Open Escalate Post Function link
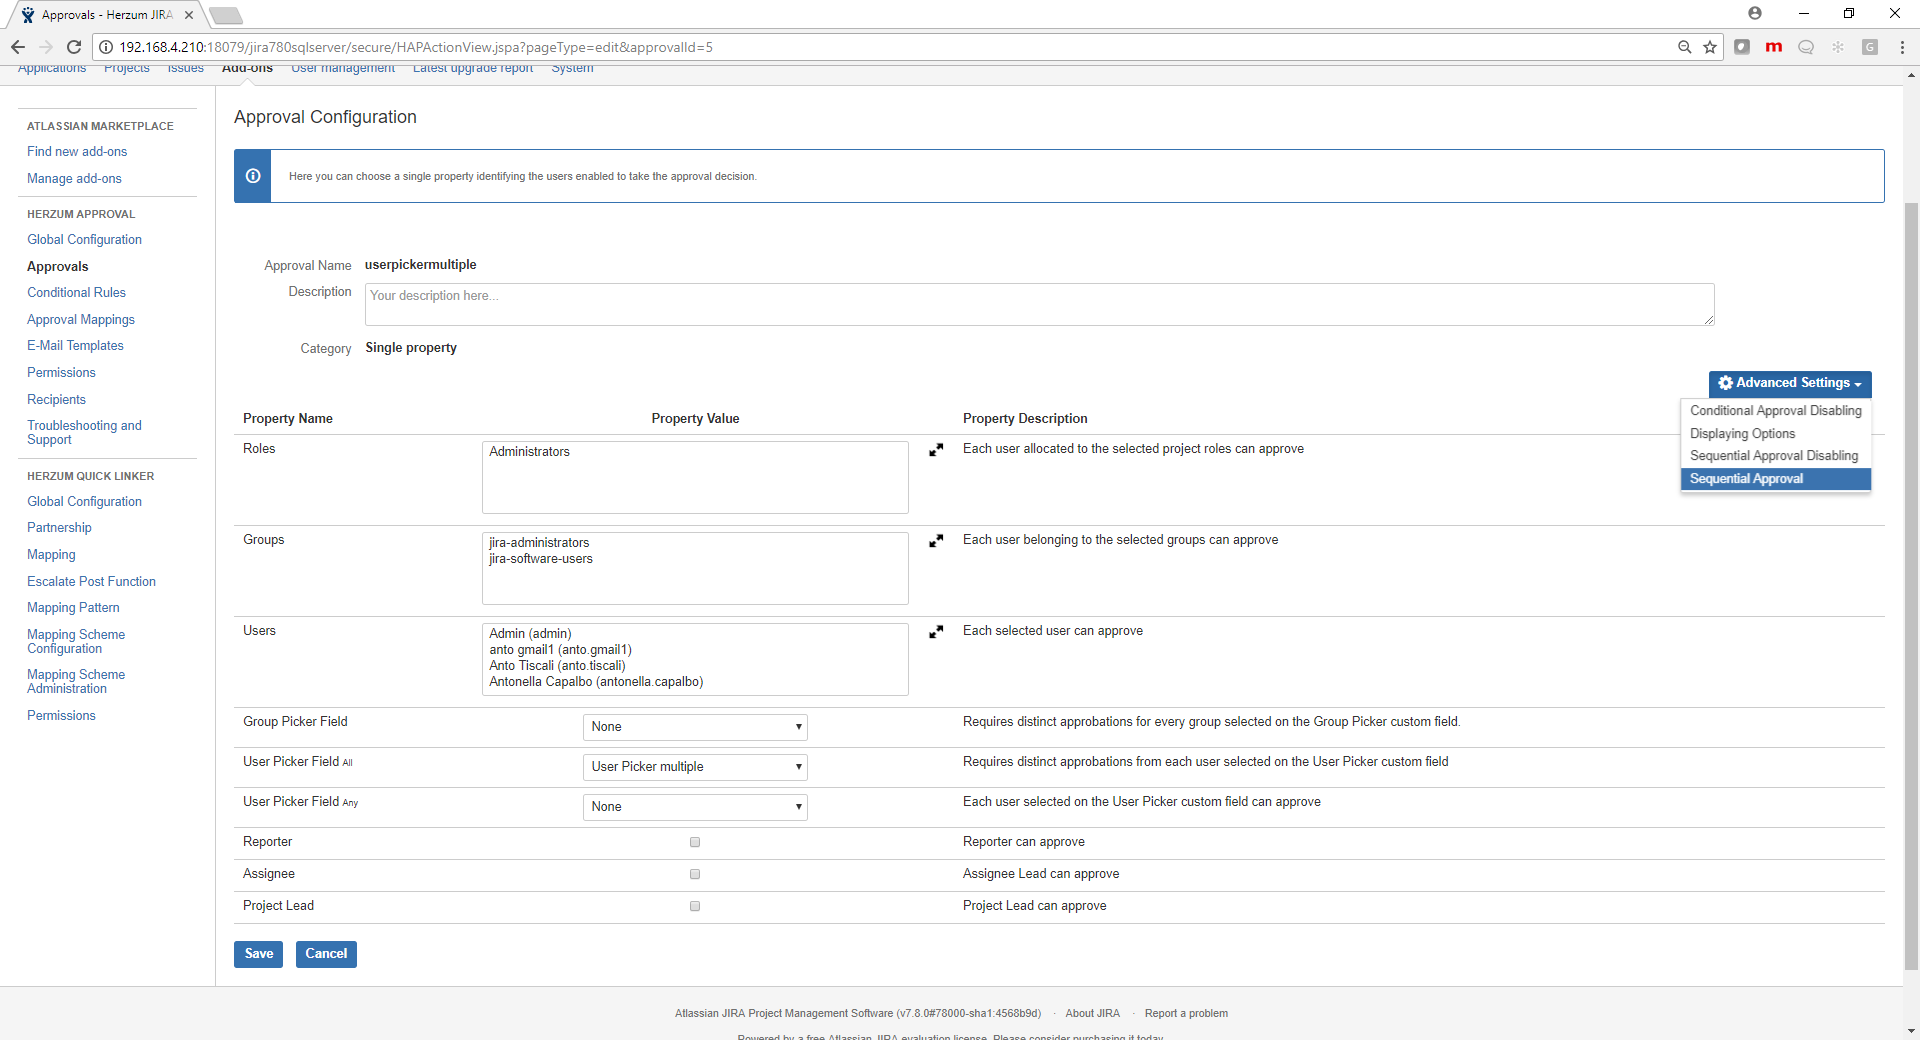This screenshot has height=1040, width=1920. 91,582
